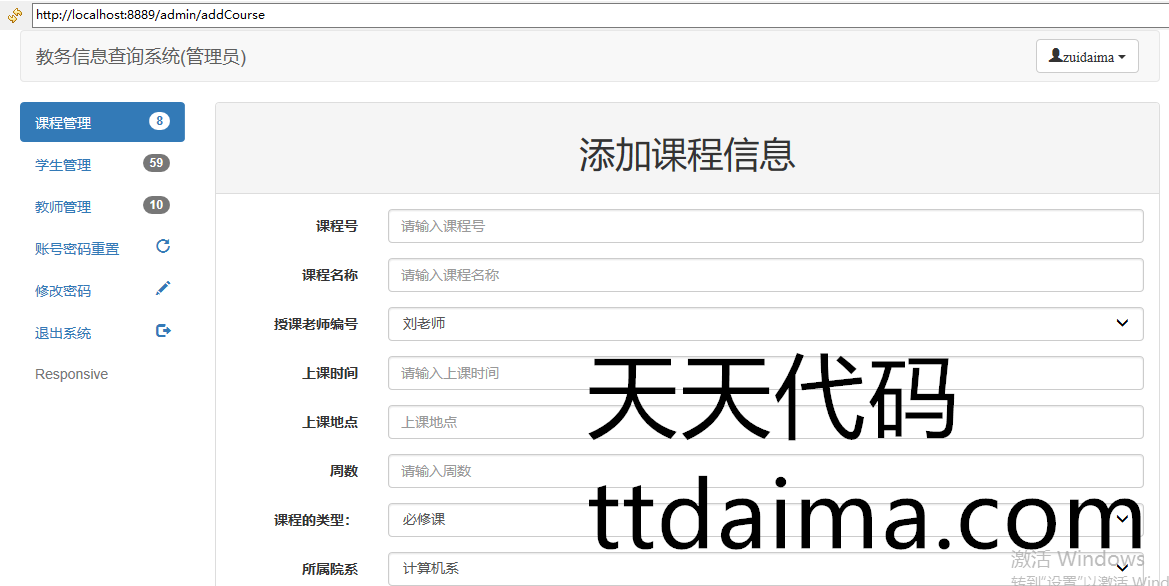Click the user icon next to zuidaima
1169x586 pixels.
[1055, 56]
